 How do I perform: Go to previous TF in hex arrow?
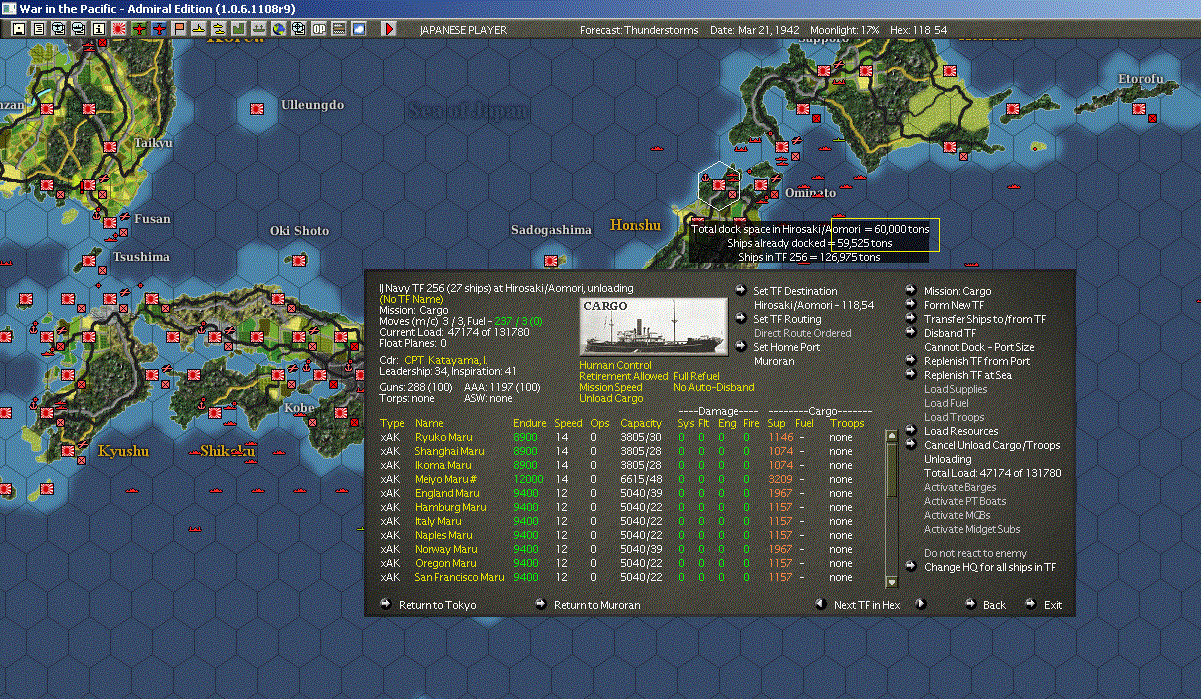click(x=820, y=604)
